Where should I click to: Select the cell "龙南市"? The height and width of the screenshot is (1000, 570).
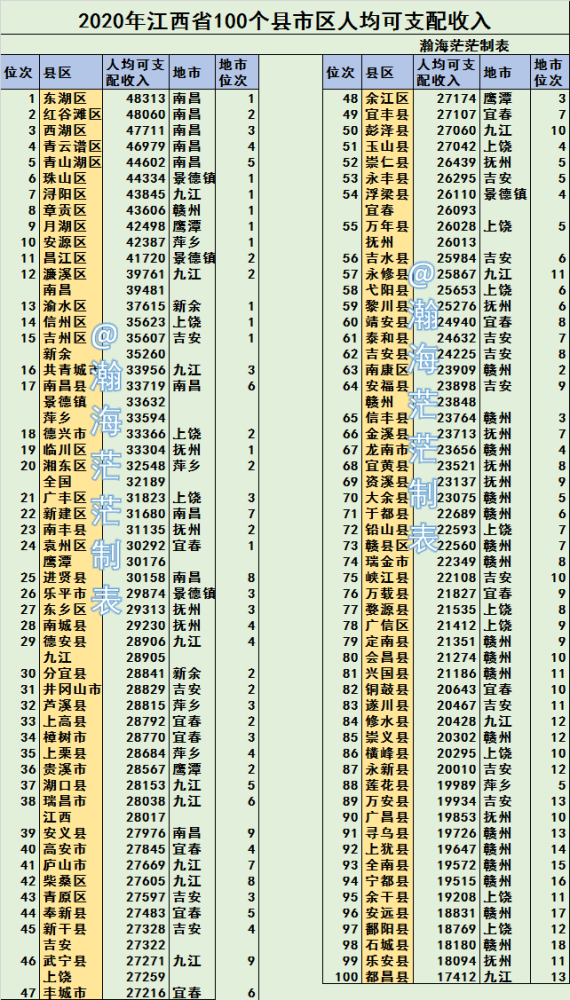pyautogui.click(x=386, y=450)
